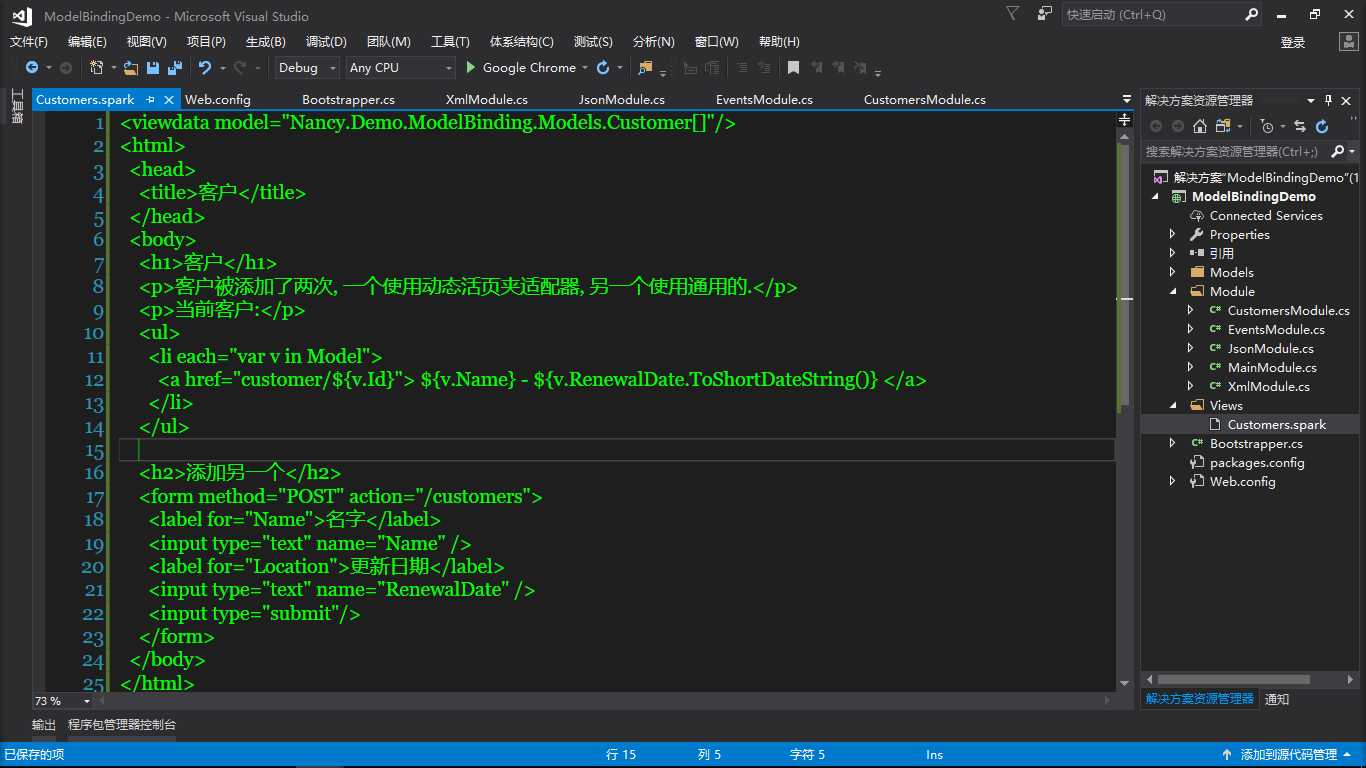Click the Home icon in Solution Explorer
The width and height of the screenshot is (1366, 768).
point(1200,126)
